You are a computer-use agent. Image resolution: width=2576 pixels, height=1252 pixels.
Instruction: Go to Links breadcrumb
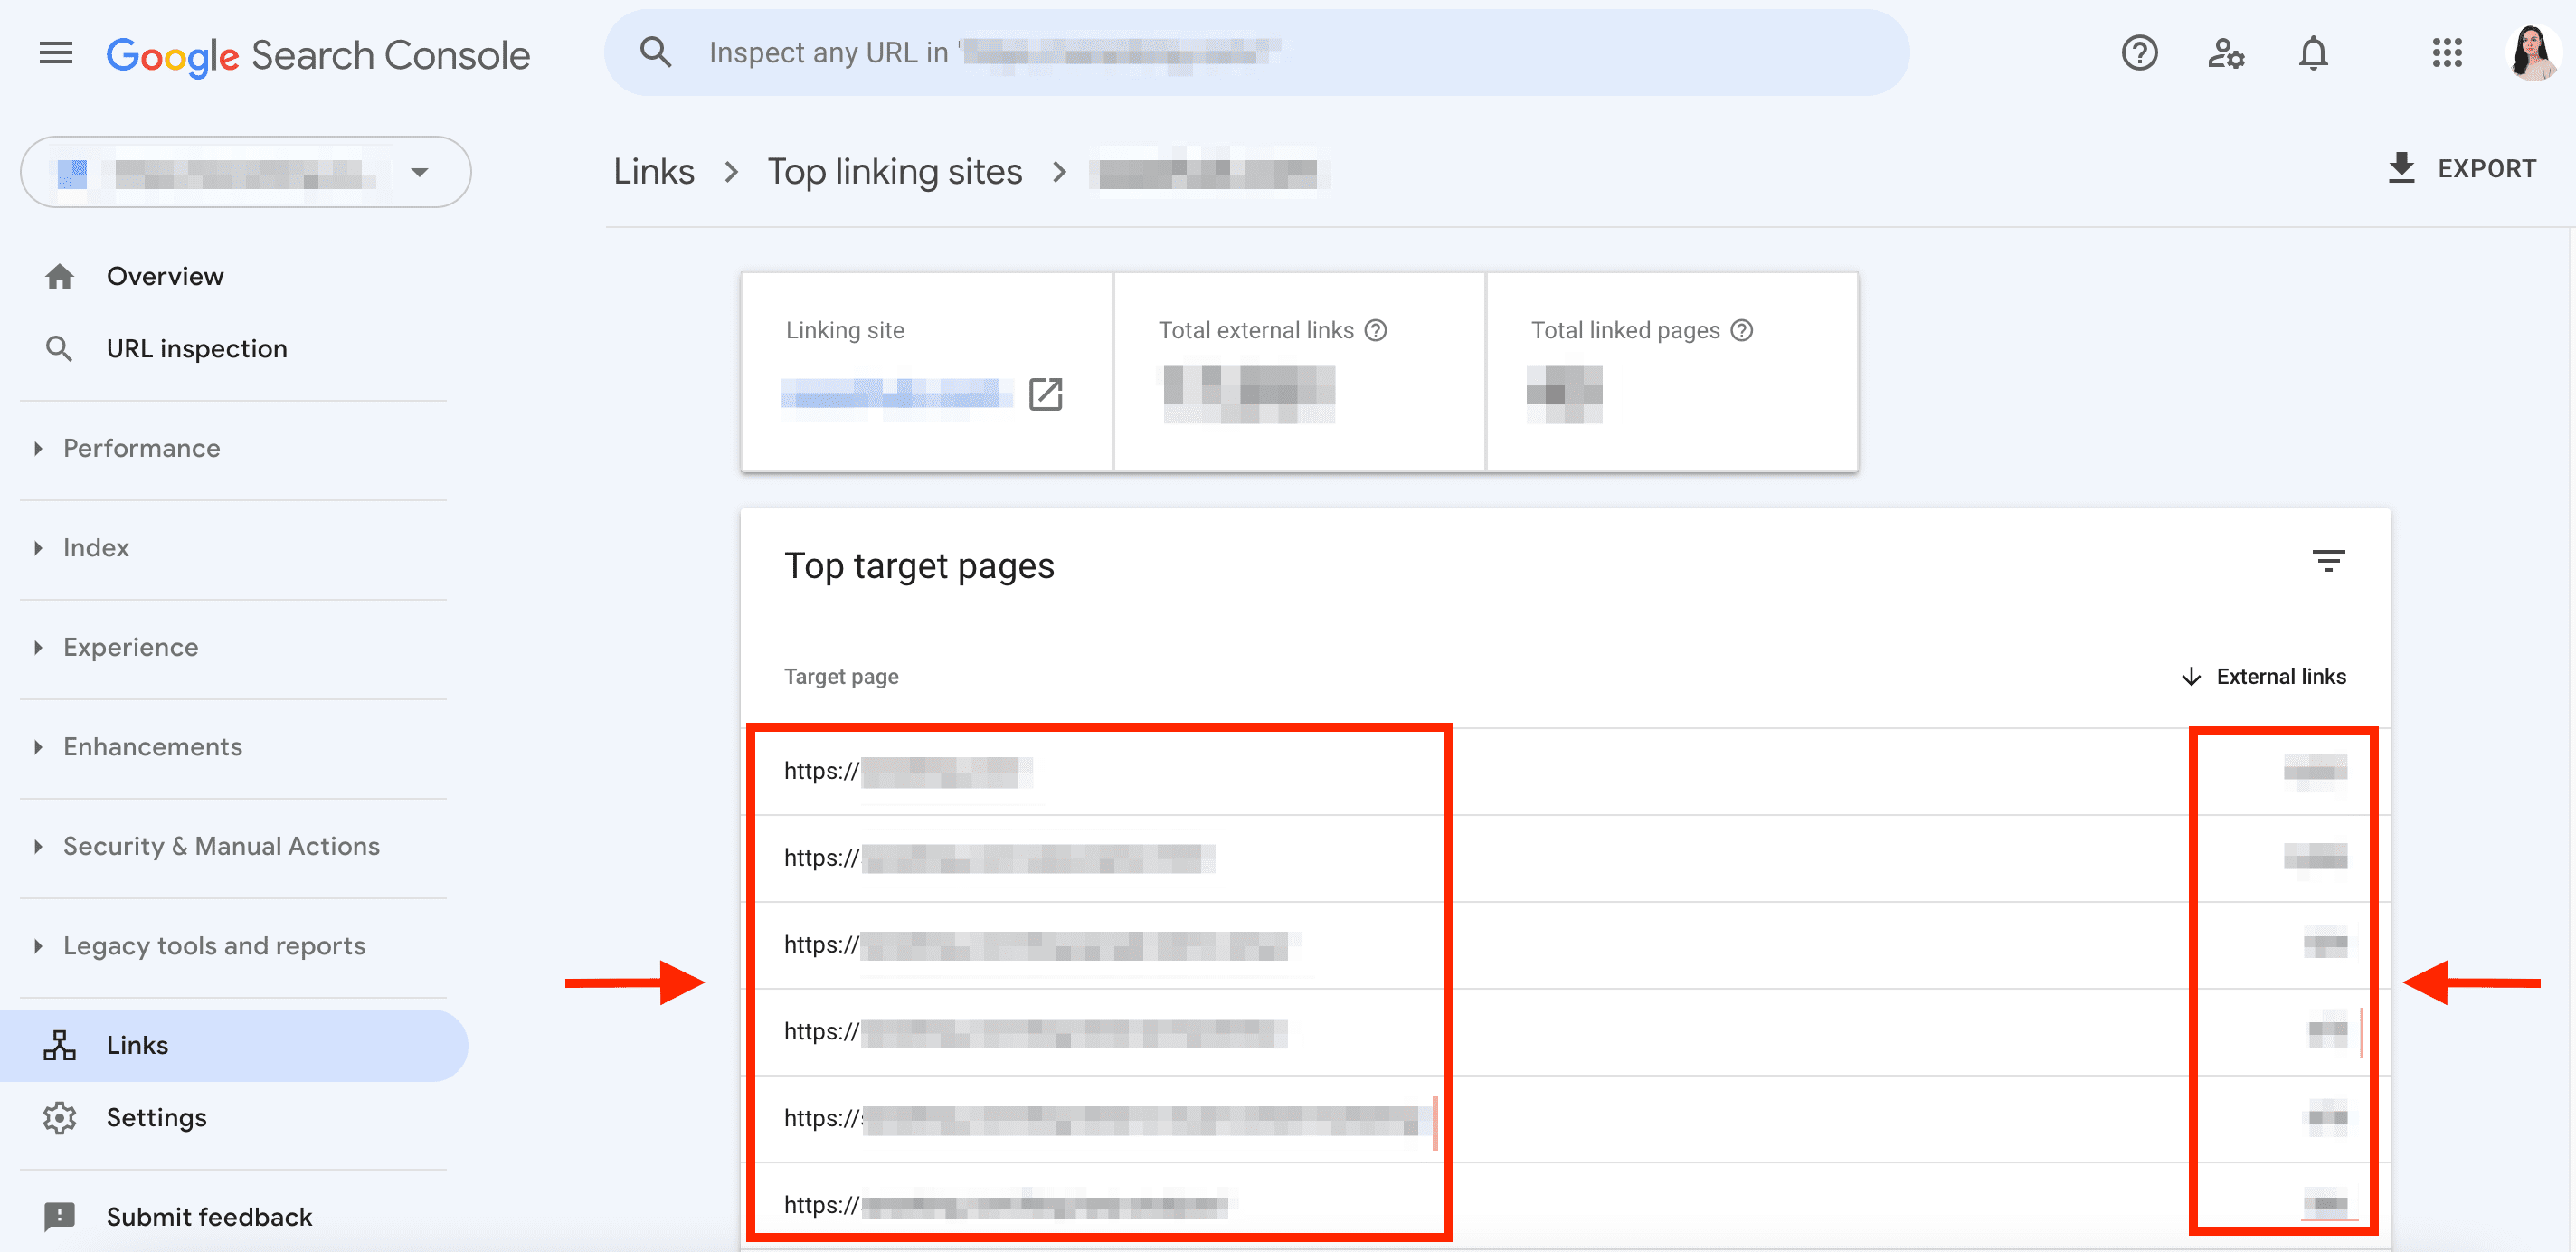coord(653,172)
